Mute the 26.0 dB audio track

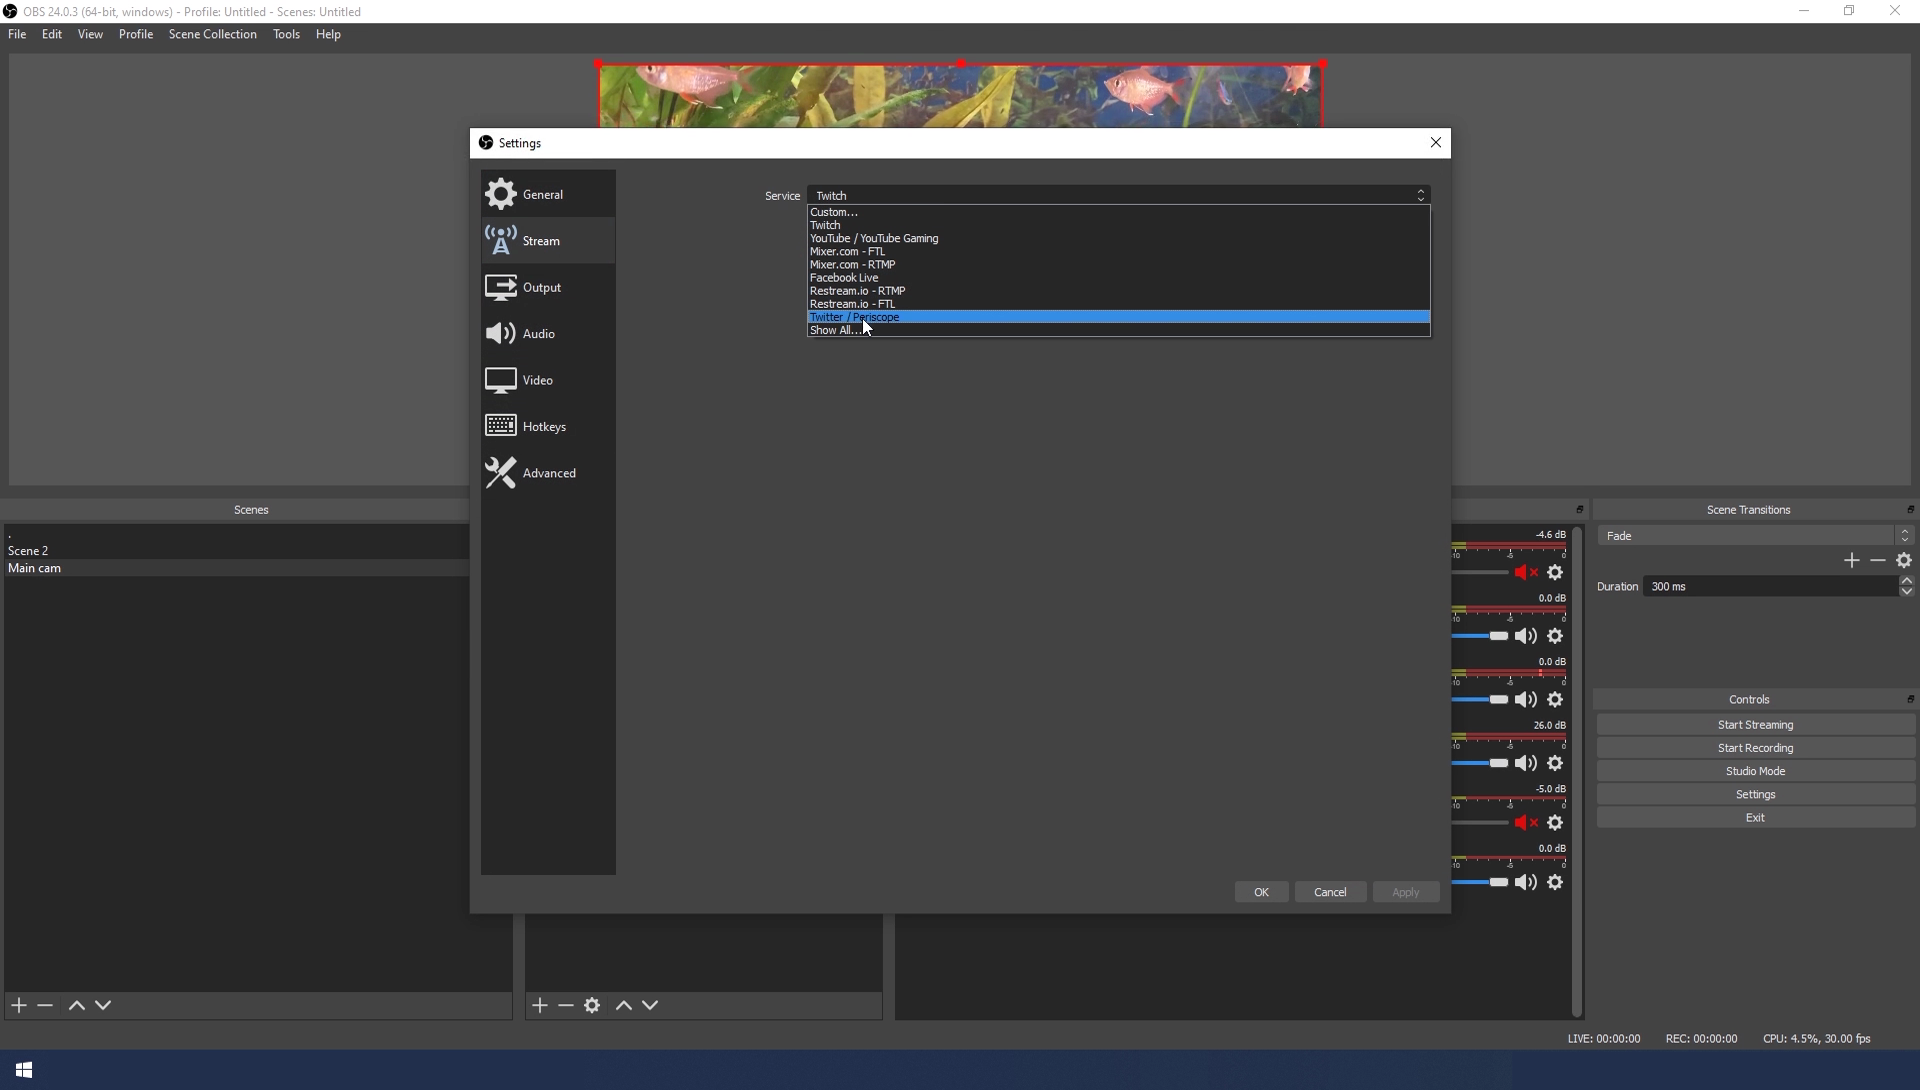coord(1525,764)
